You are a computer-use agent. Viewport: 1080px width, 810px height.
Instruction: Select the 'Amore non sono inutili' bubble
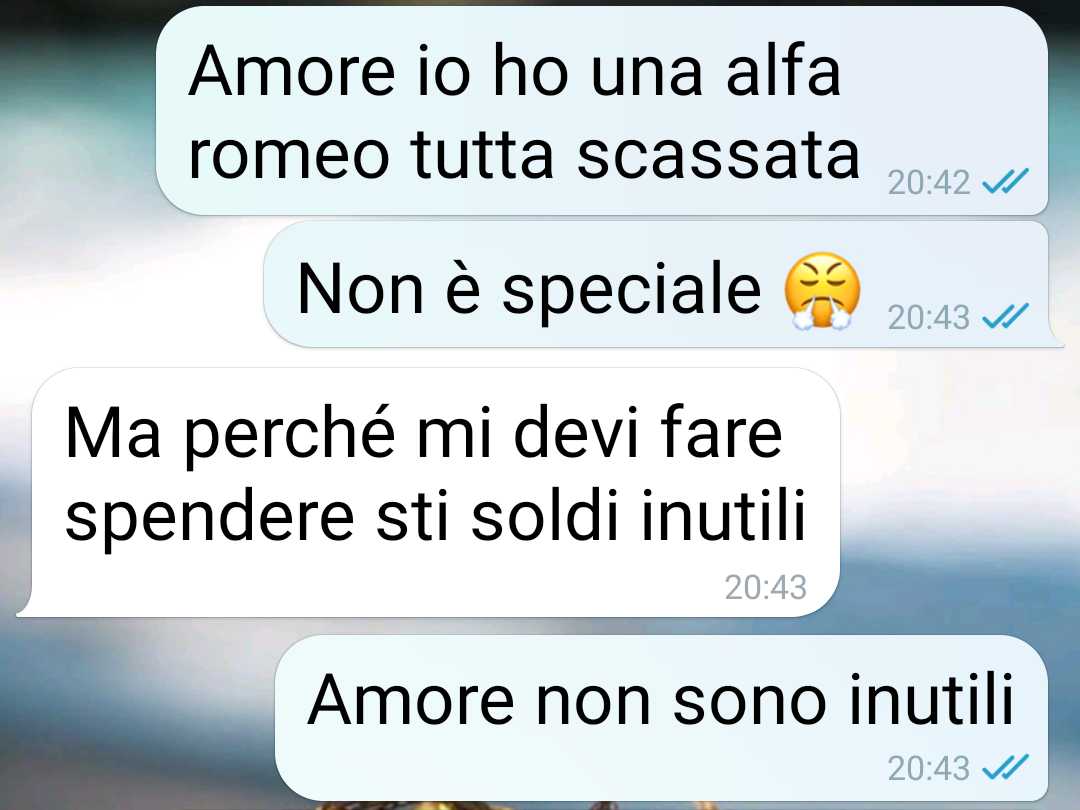click(661, 718)
